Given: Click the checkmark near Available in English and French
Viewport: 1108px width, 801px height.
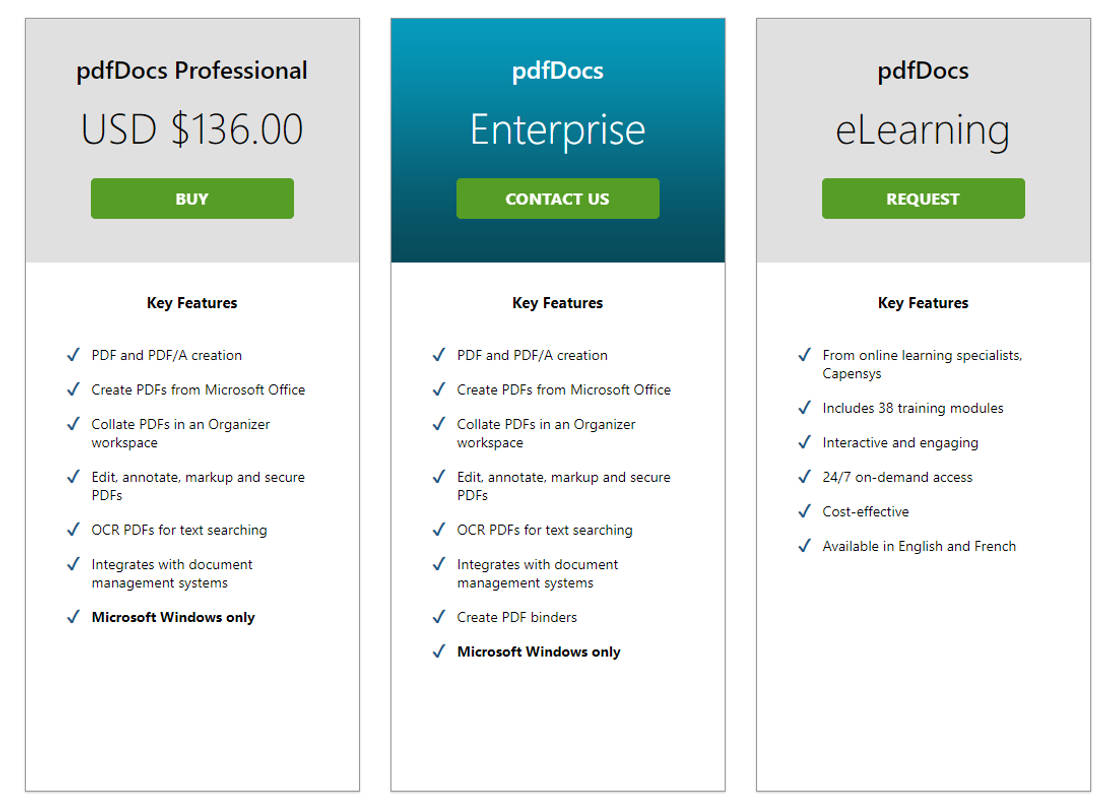Looking at the screenshot, I should pos(804,546).
